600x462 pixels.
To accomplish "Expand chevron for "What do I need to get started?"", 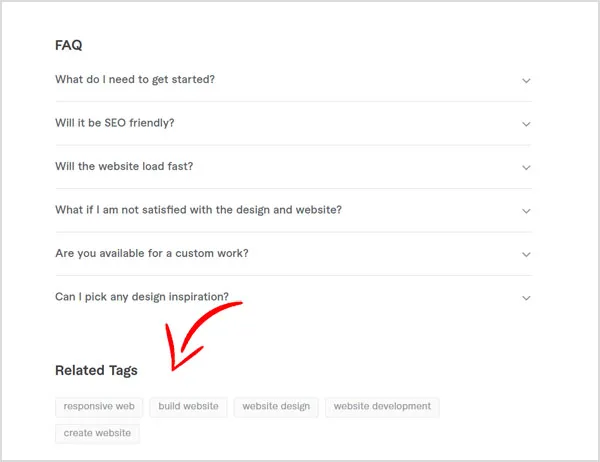I will pos(526,81).
